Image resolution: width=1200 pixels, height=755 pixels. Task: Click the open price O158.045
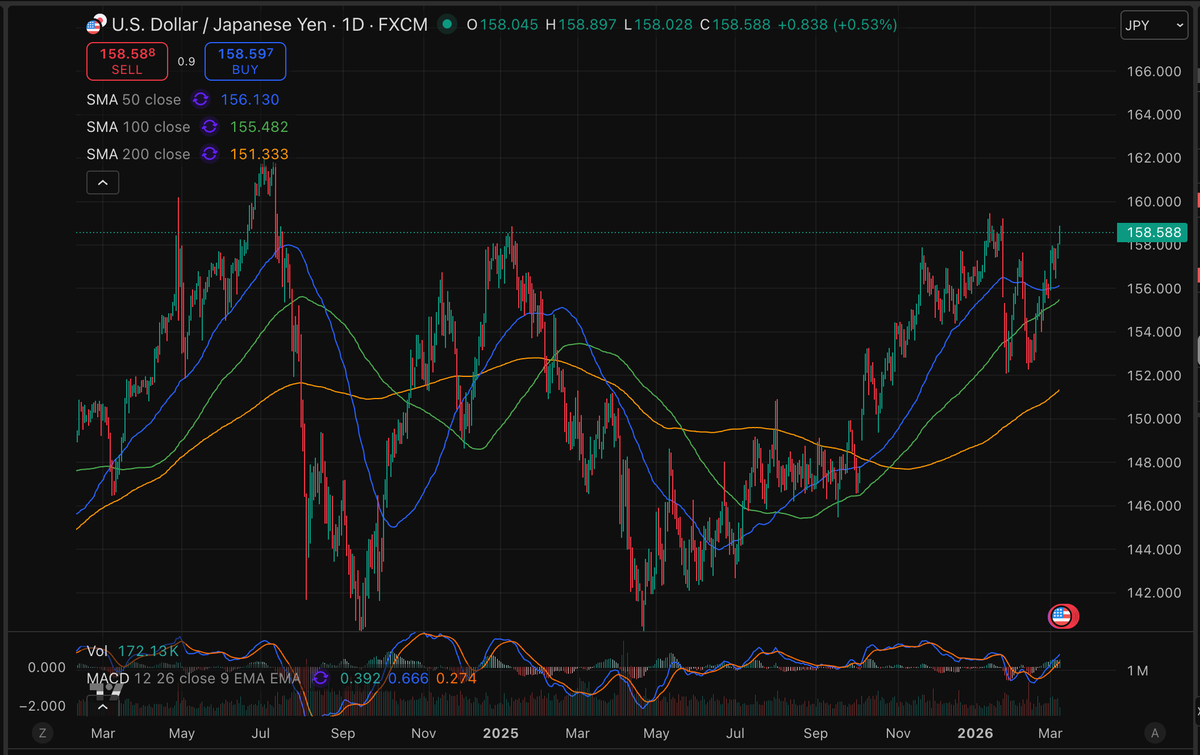[x=502, y=24]
